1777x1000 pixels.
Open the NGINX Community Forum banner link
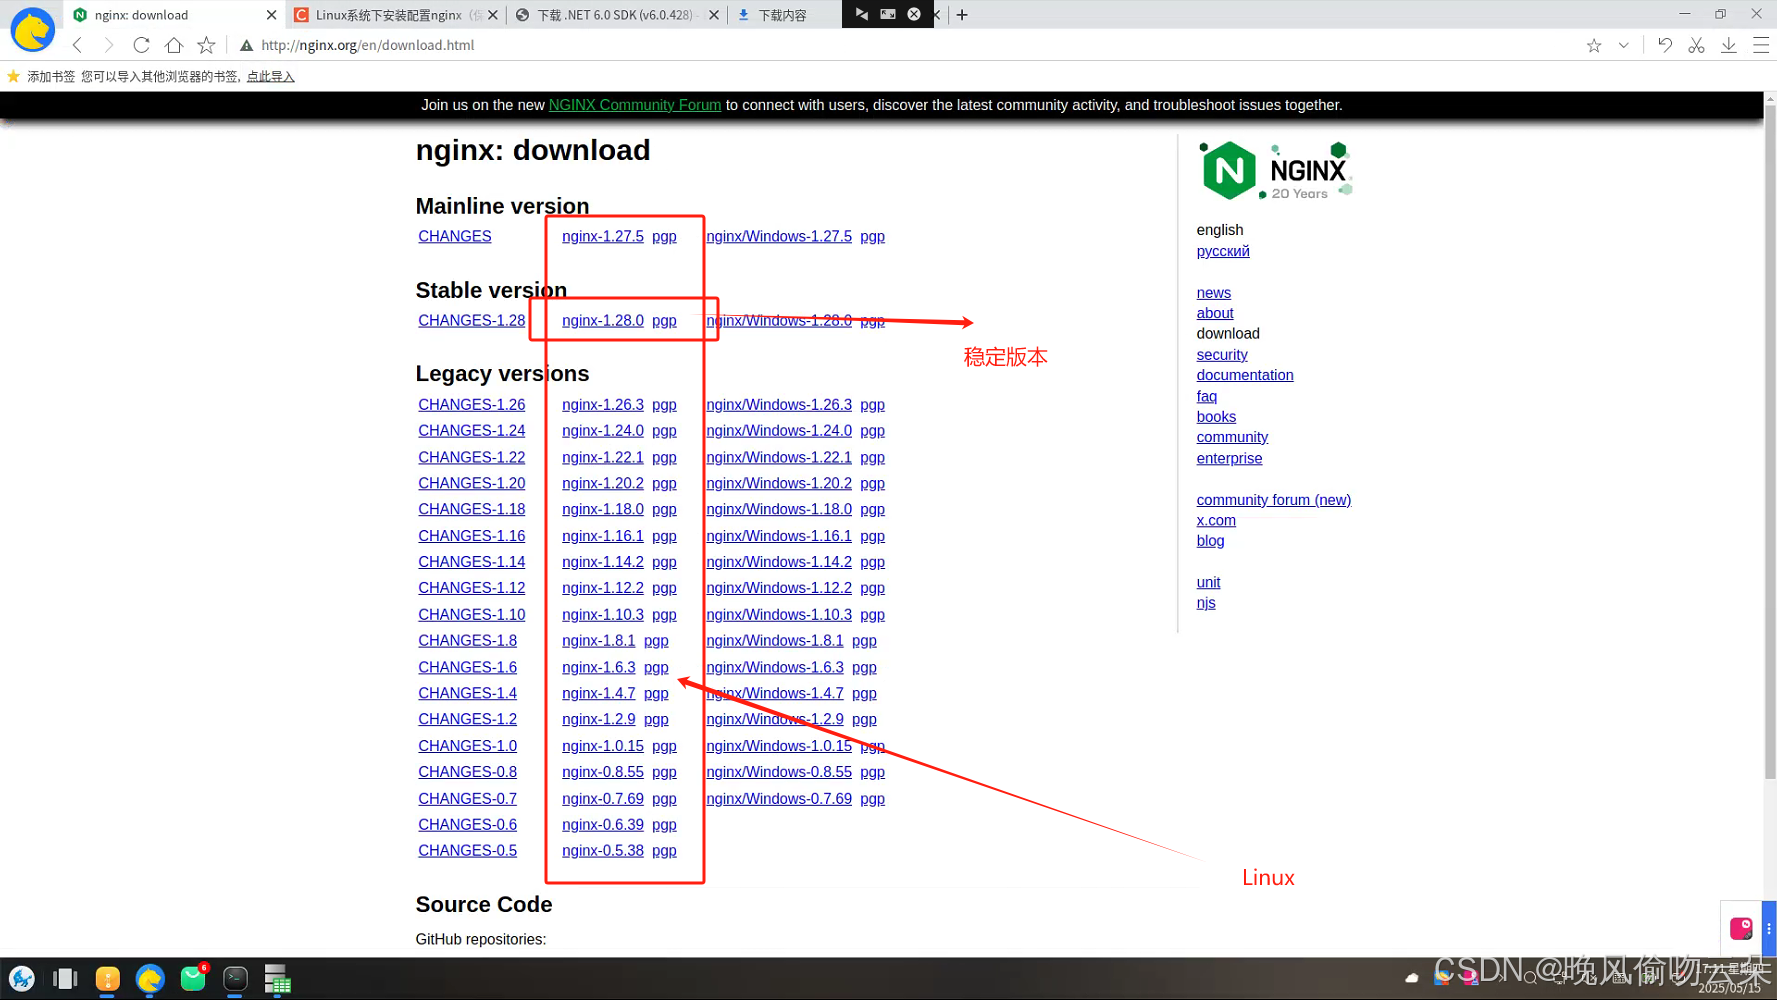click(x=634, y=105)
